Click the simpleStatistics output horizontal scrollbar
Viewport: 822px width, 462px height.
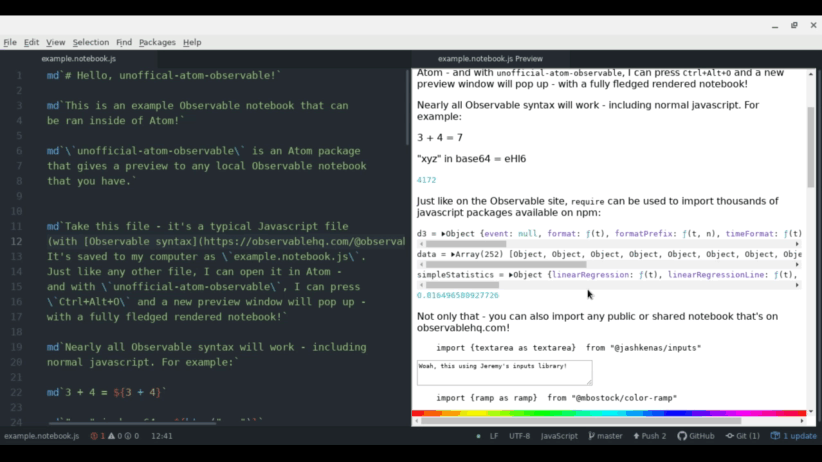coord(462,285)
